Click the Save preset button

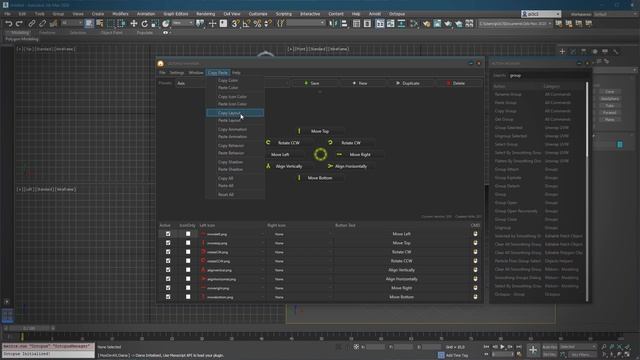(x=314, y=83)
